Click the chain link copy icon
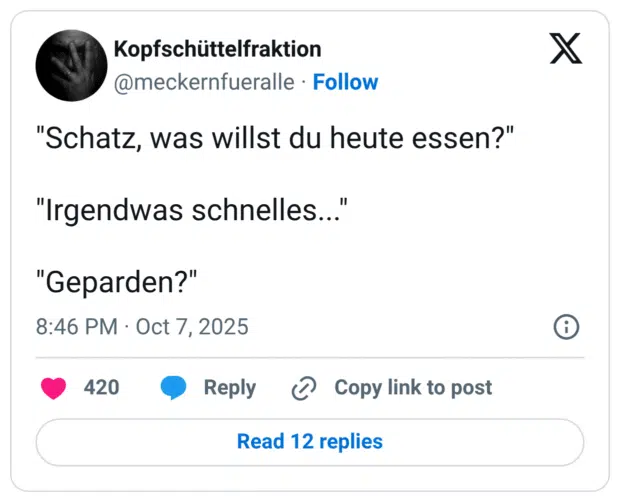 click(x=303, y=389)
